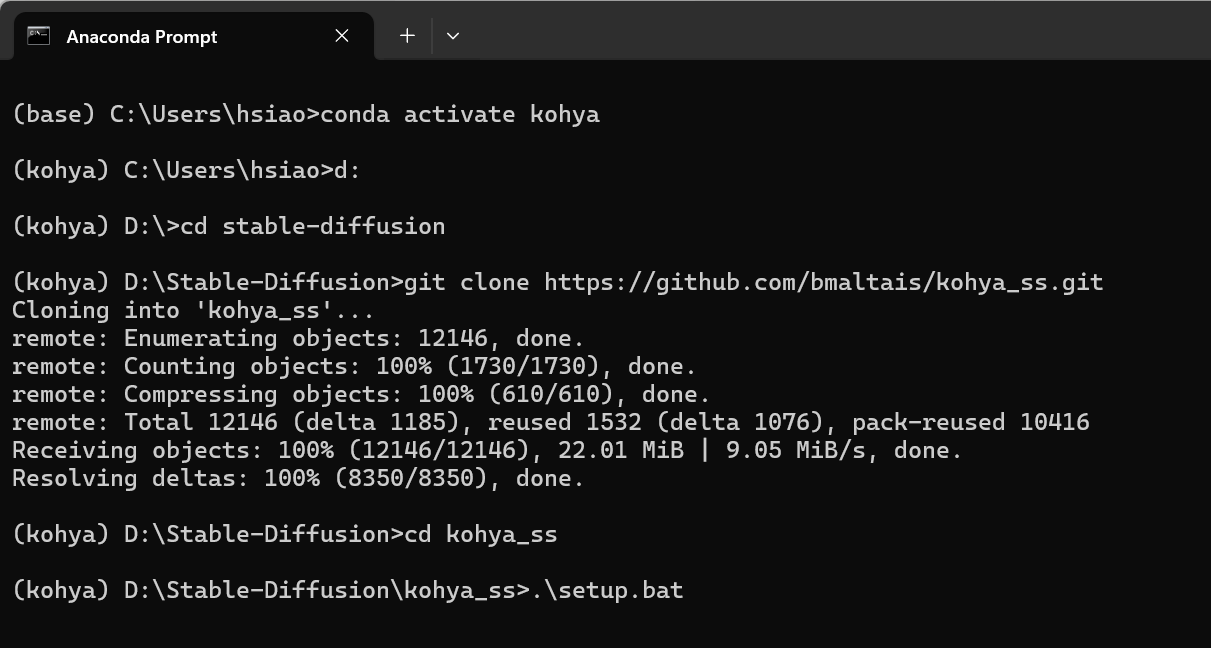The image size is (1211, 648).
Task: Click the "Cloning into 'kohya_ss'..." output line
Action: point(193,310)
